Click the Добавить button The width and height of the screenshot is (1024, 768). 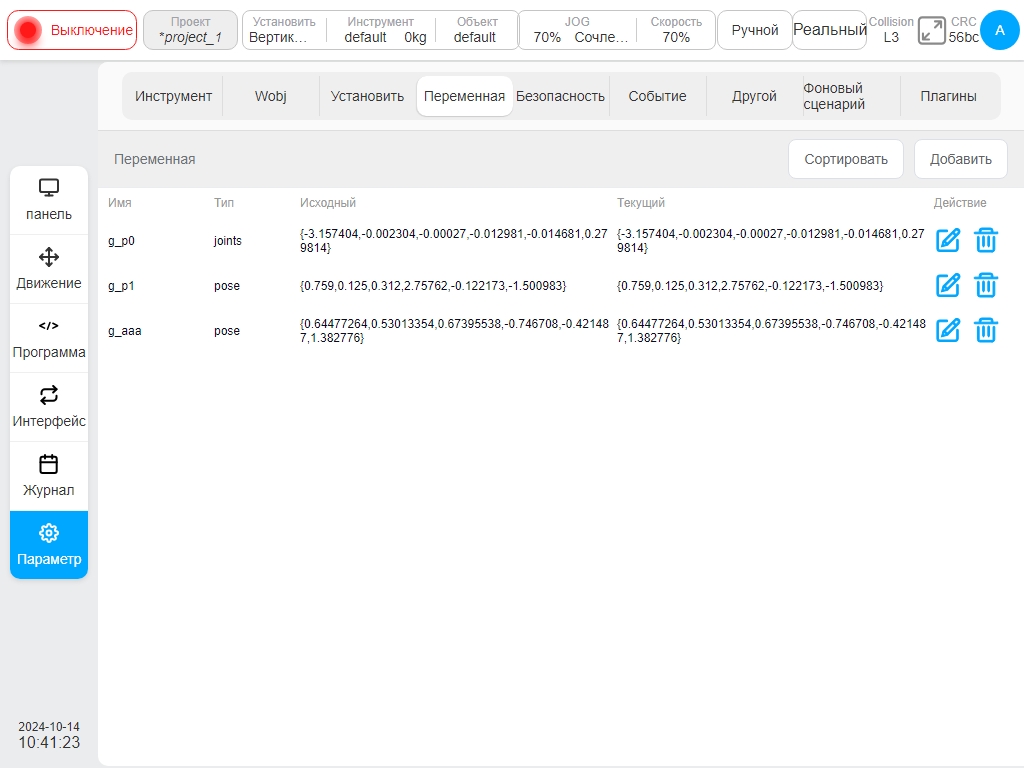pos(961,159)
